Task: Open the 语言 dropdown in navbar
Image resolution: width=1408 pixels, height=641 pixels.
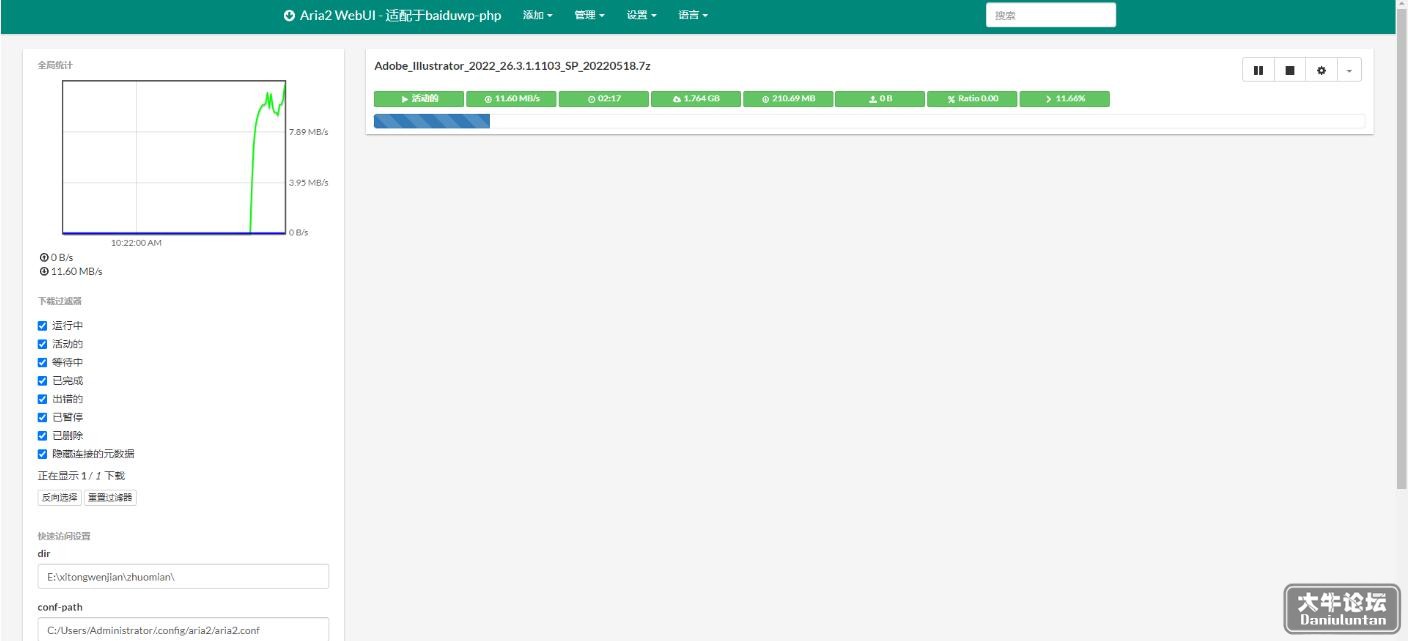Action: coord(693,15)
